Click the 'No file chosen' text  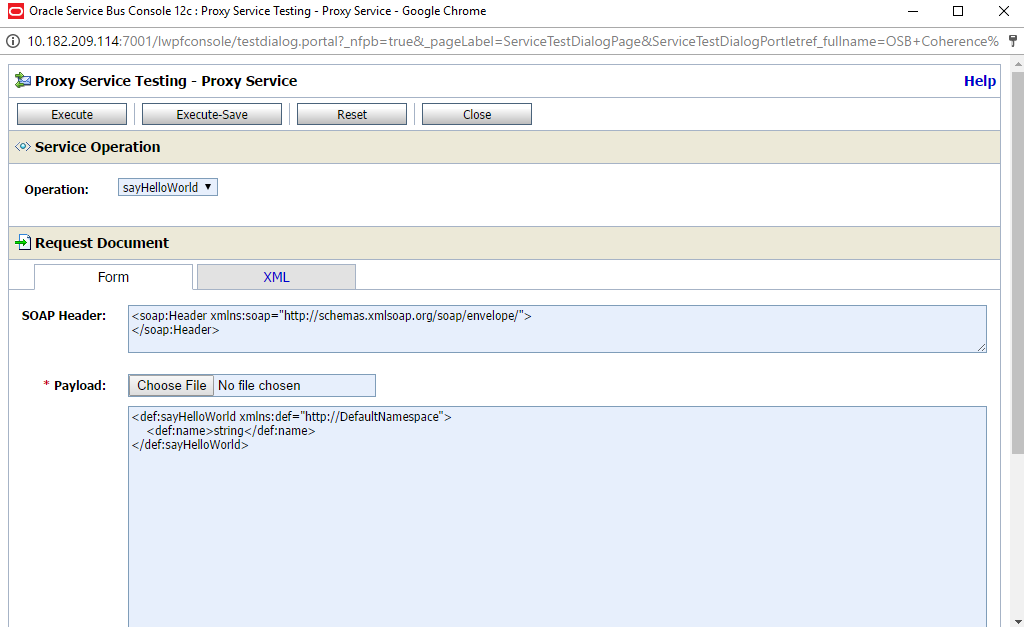tap(259, 385)
